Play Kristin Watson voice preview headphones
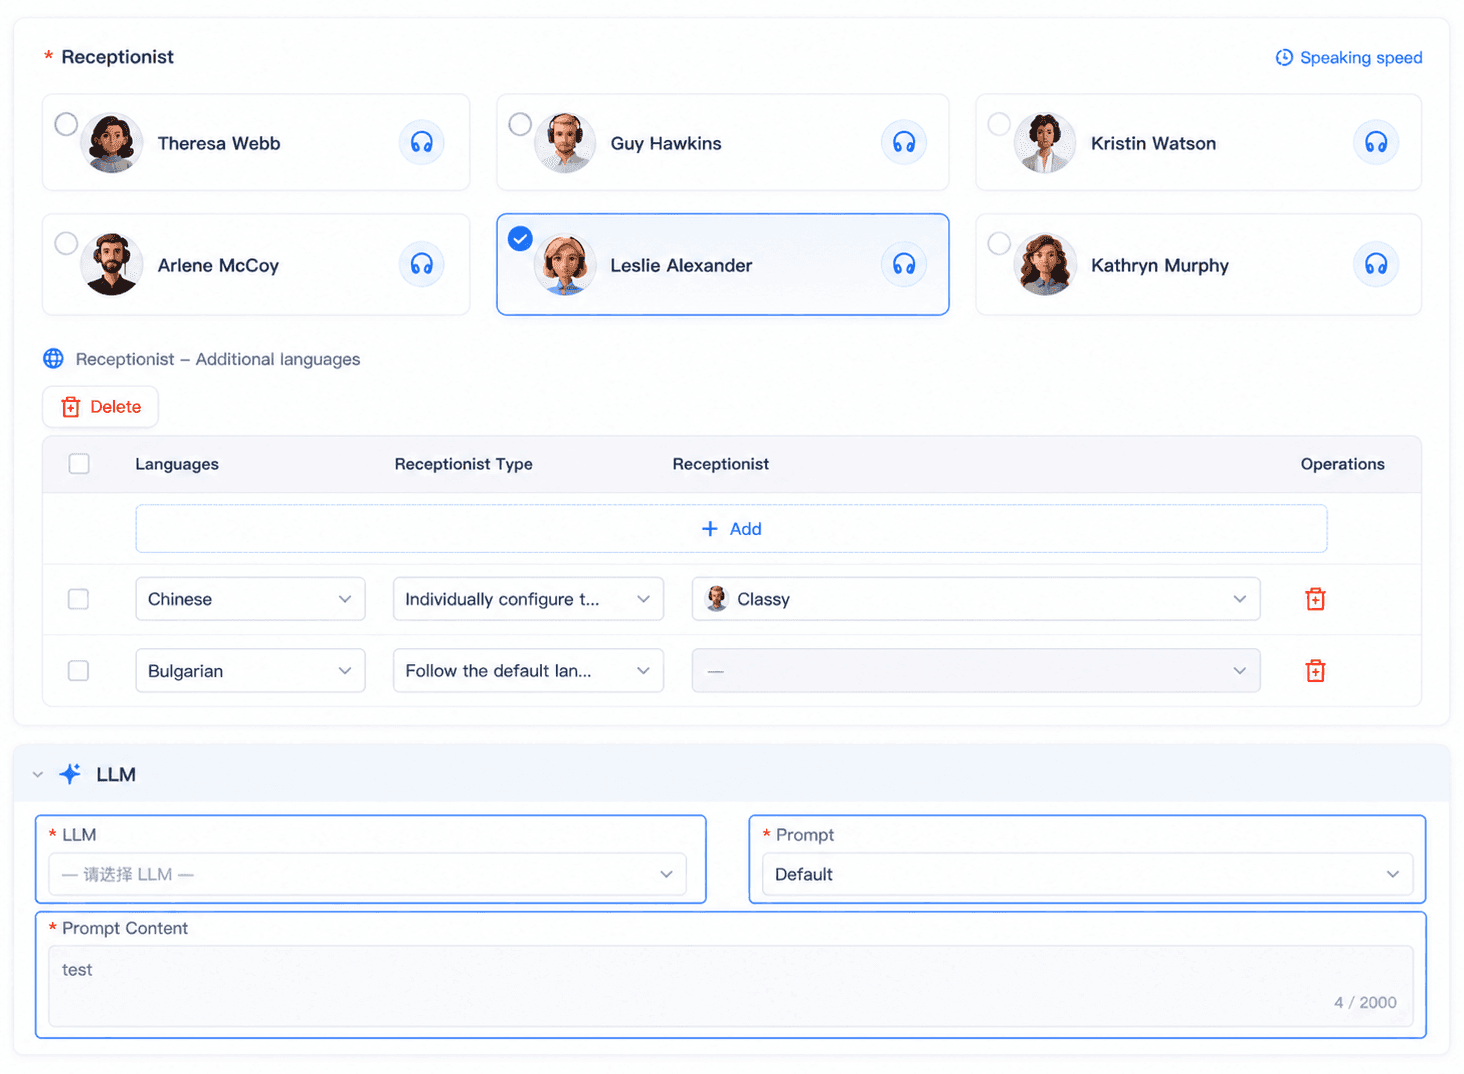This screenshot has height=1074, width=1464. (1376, 142)
